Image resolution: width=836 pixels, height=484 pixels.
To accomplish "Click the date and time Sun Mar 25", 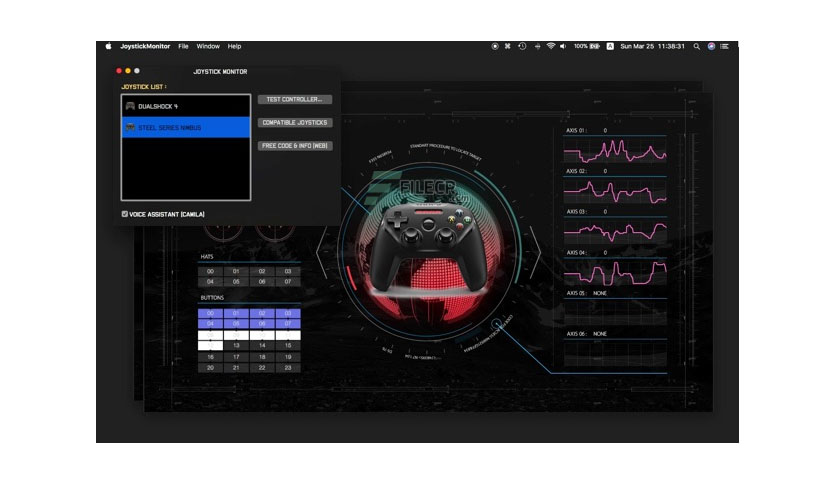I will (653, 46).
